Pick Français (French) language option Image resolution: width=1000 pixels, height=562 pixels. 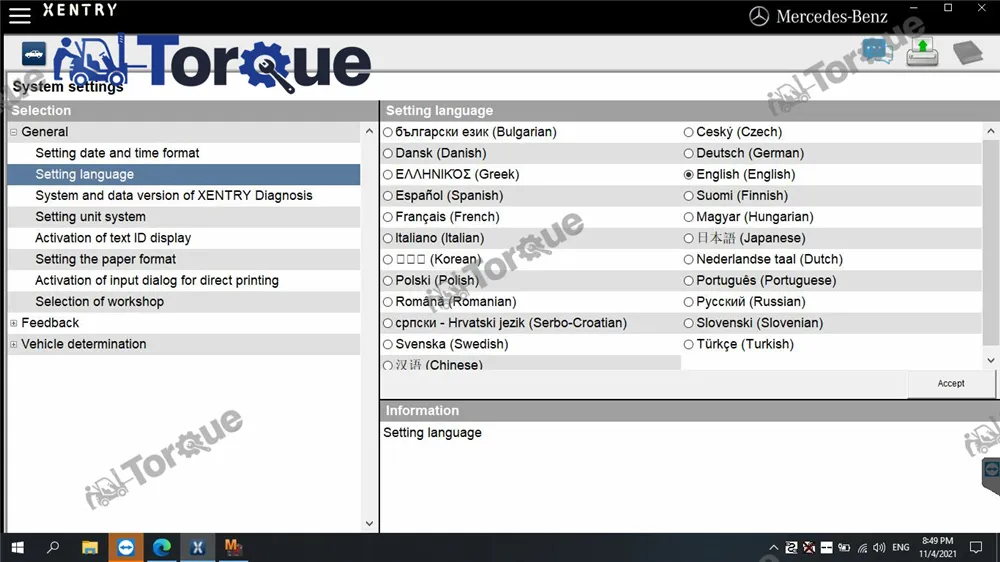pyautogui.click(x=388, y=217)
